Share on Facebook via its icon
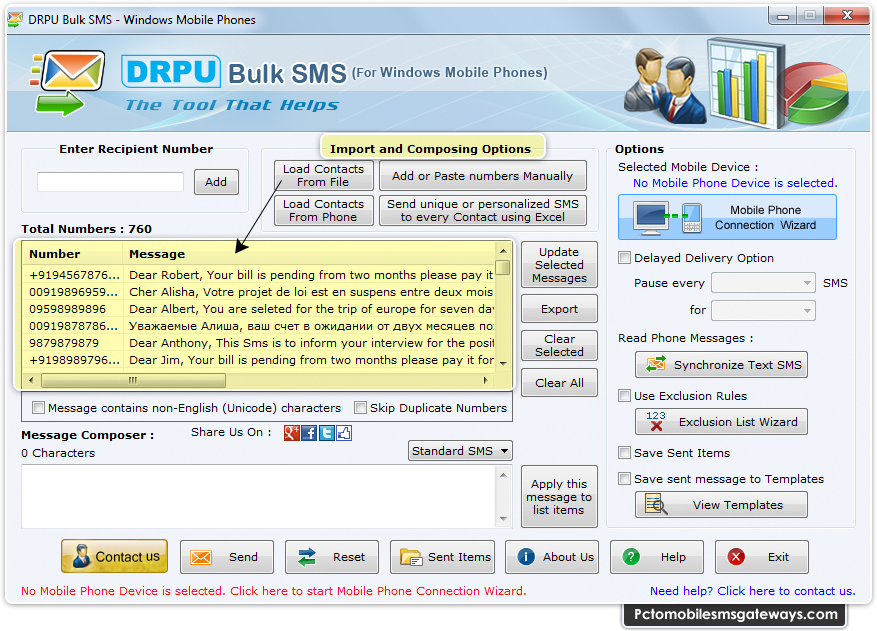The height and width of the screenshot is (631, 877). [309, 433]
